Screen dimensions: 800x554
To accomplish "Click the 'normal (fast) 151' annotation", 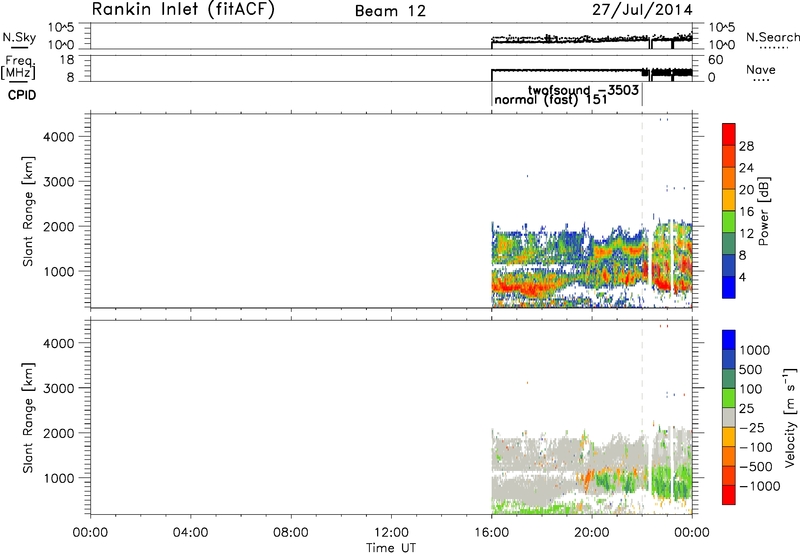I will tap(551, 99).
